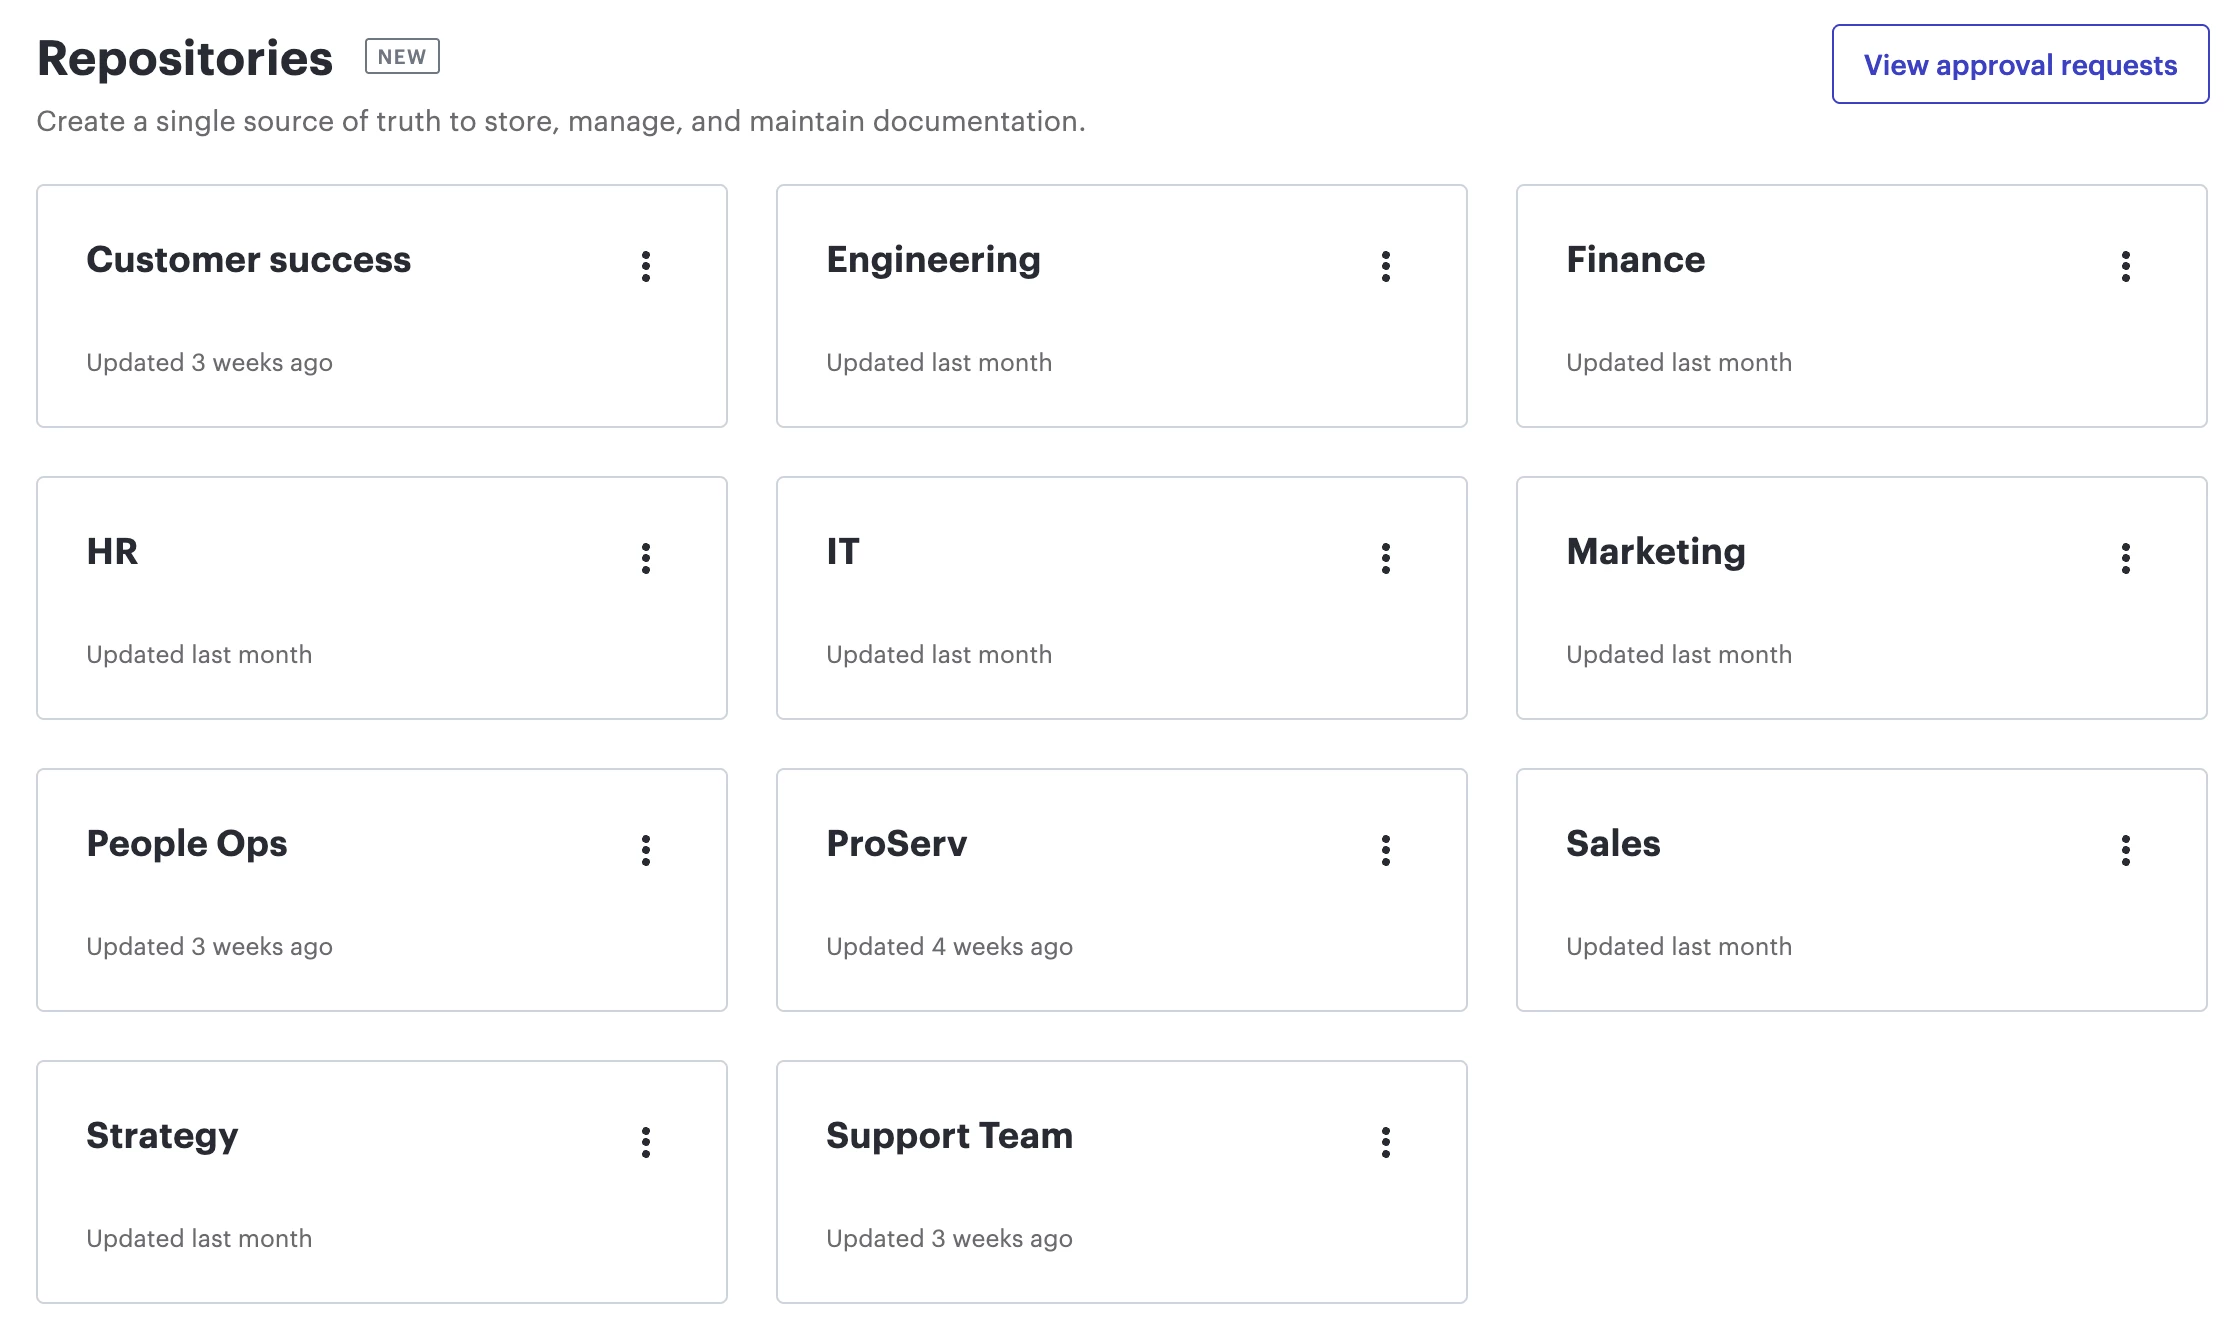2226x1322 pixels.
Task: Open the Customer success options menu
Action: [x=646, y=266]
